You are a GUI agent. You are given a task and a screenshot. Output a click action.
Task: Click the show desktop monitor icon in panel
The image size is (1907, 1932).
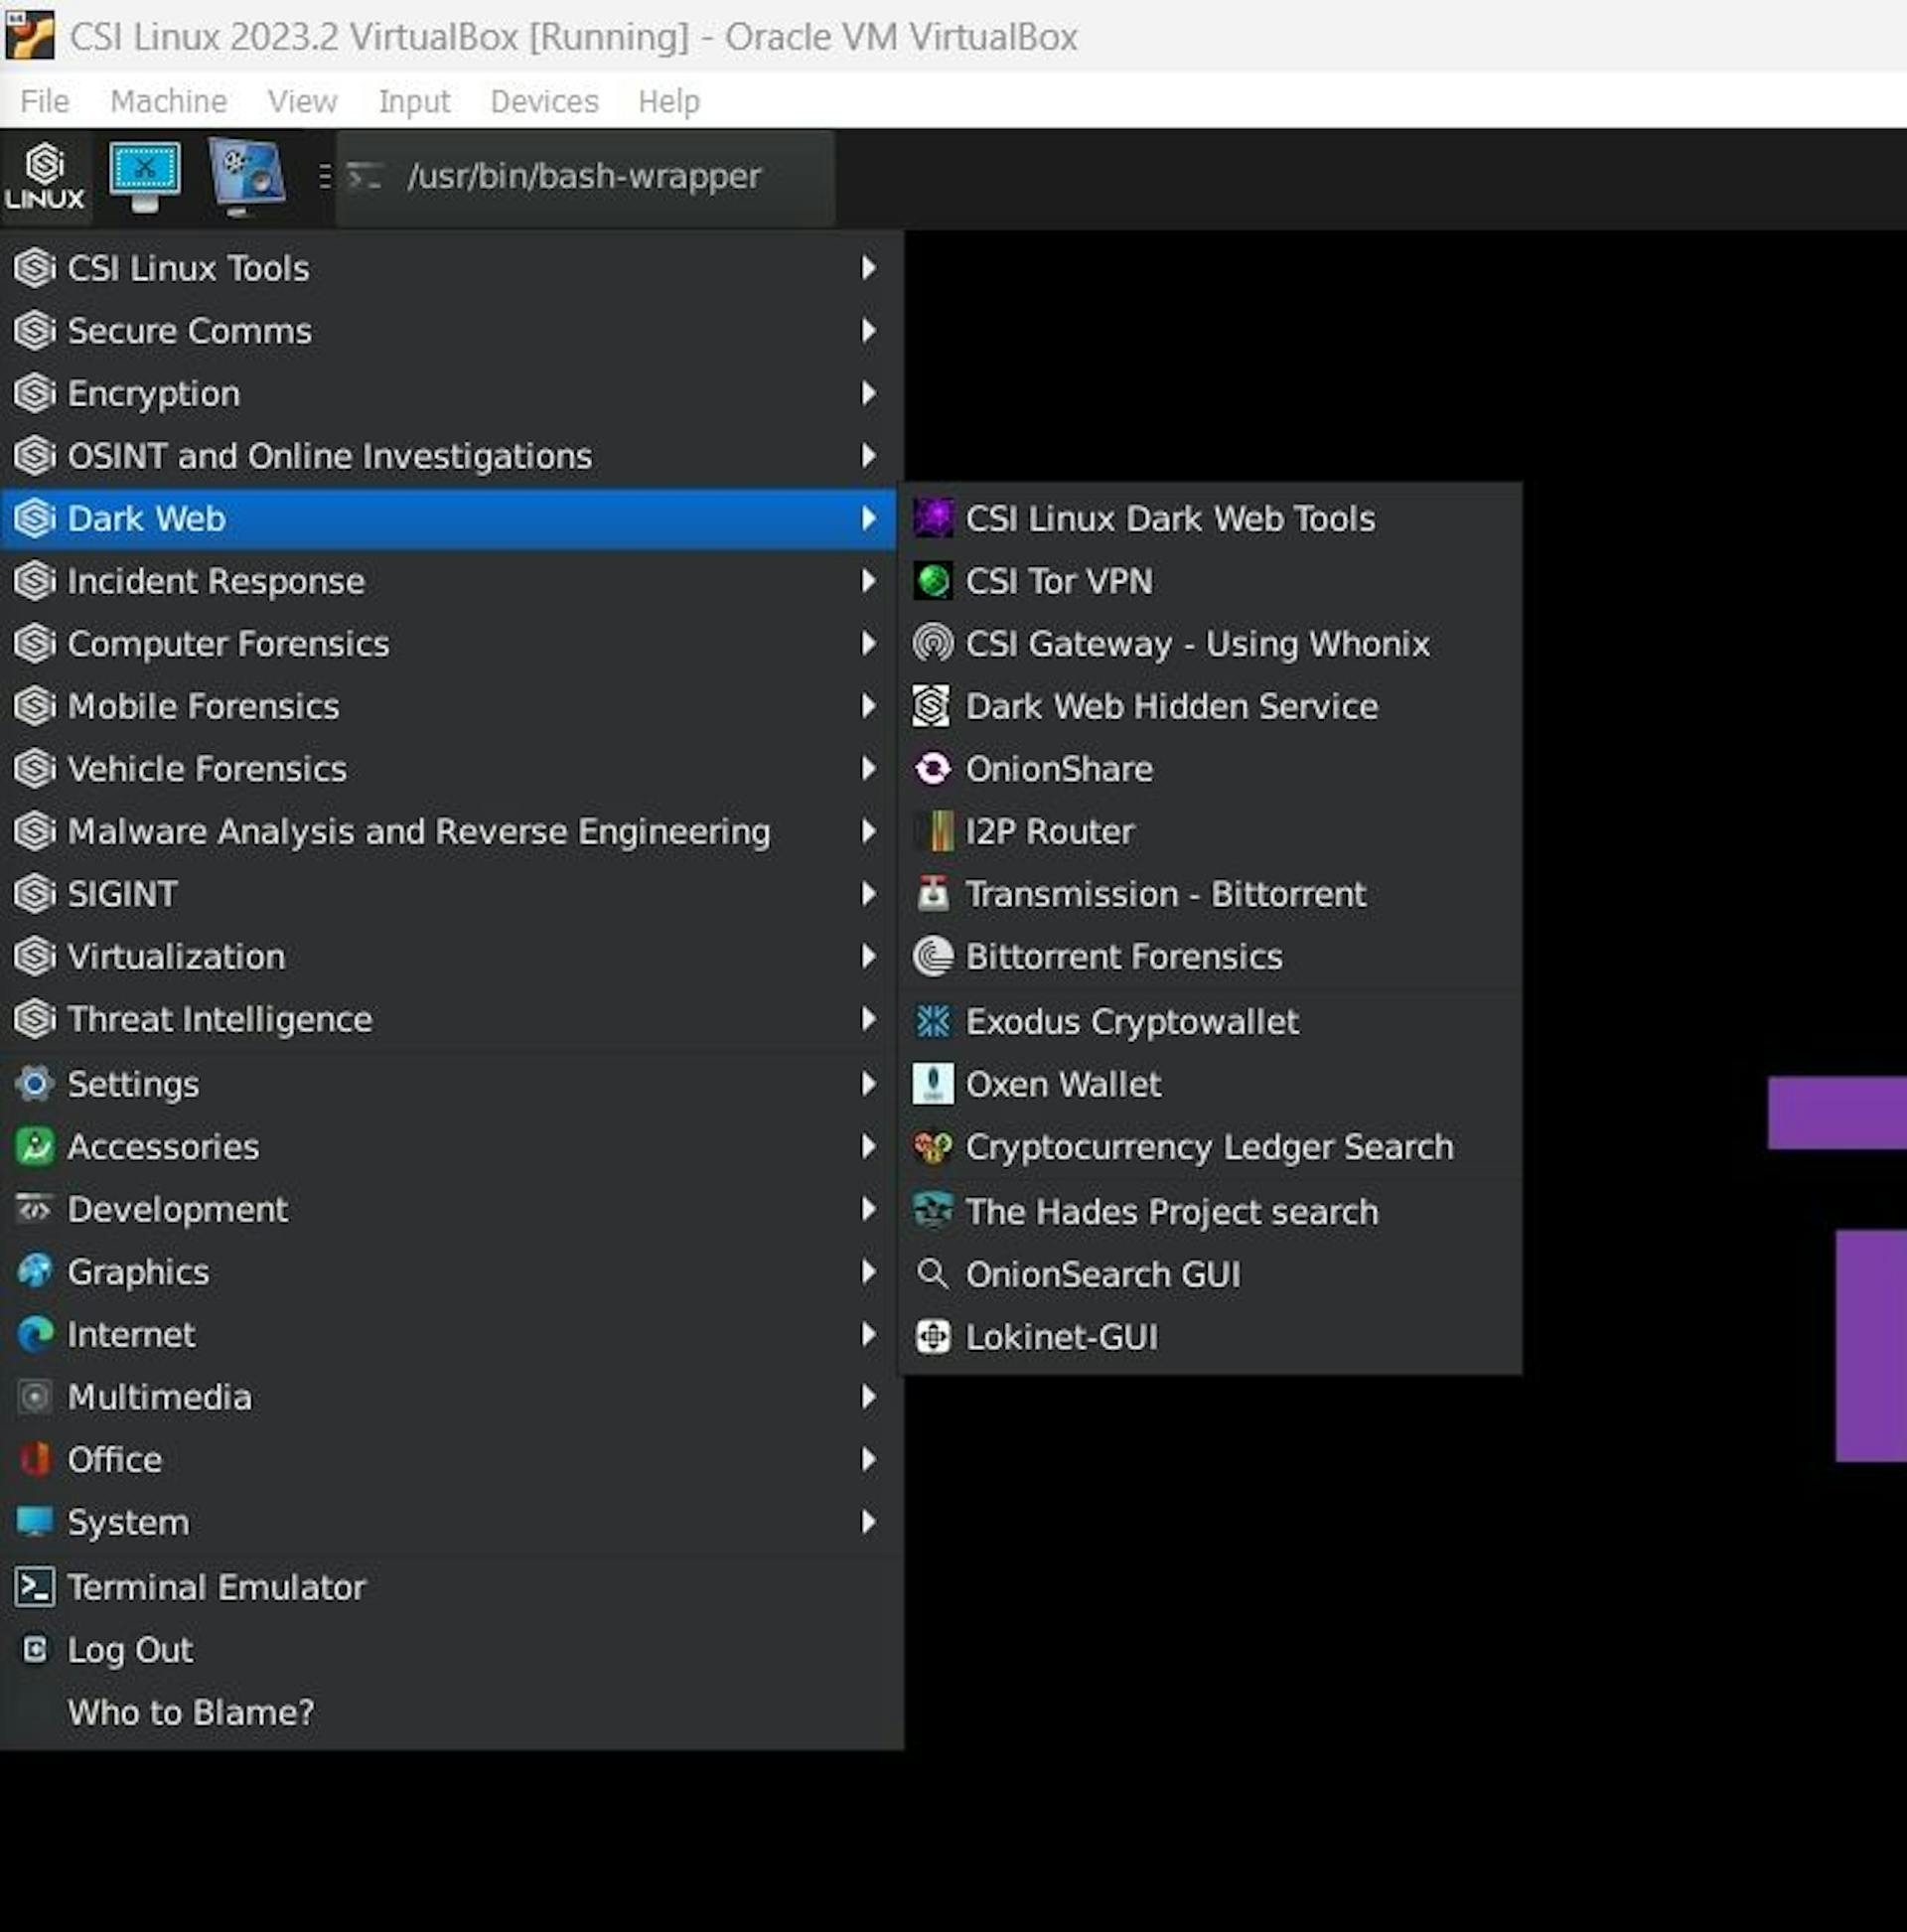(145, 175)
